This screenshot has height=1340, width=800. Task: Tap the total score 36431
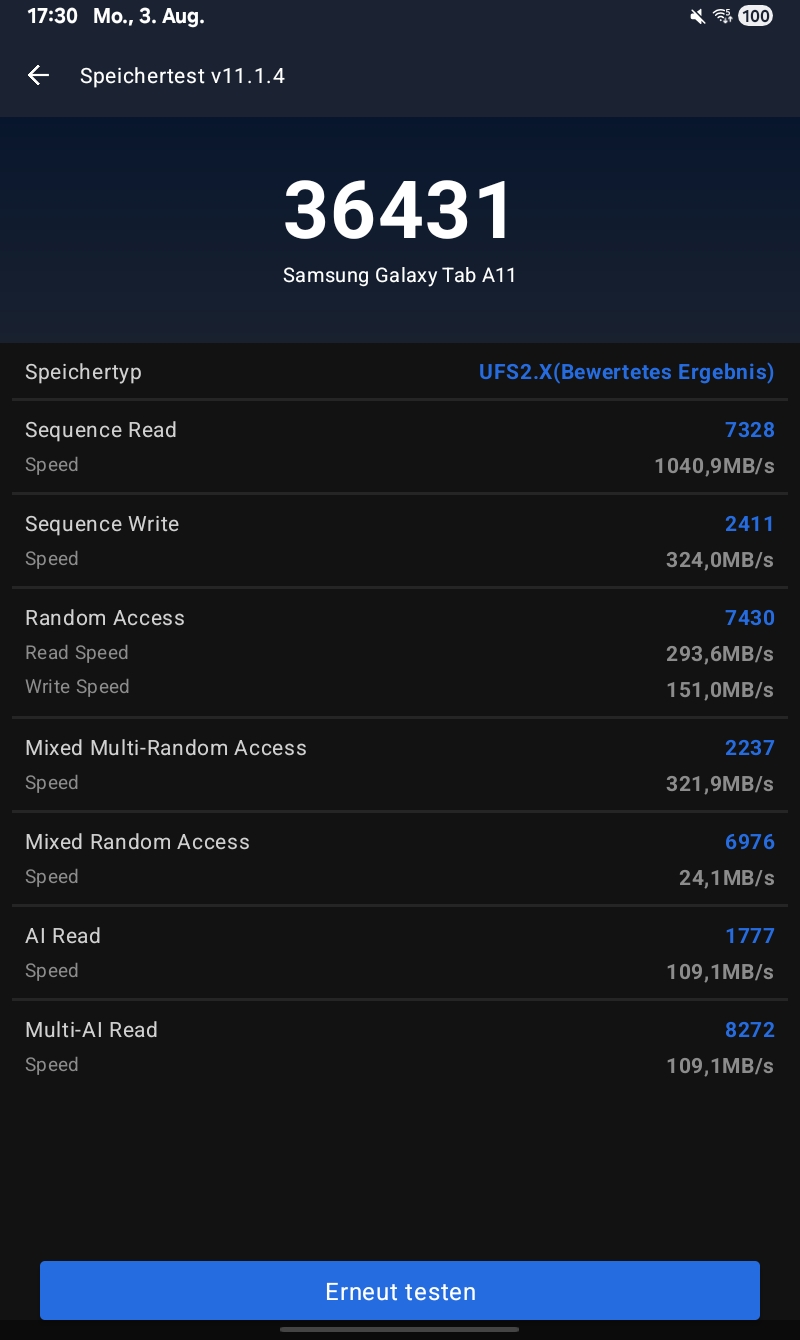pyautogui.click(x=399, y=210)
